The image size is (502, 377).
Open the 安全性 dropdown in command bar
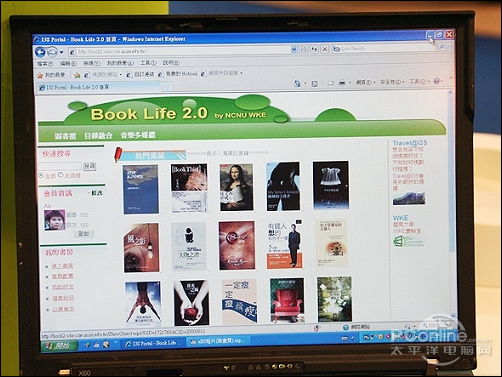392,82
